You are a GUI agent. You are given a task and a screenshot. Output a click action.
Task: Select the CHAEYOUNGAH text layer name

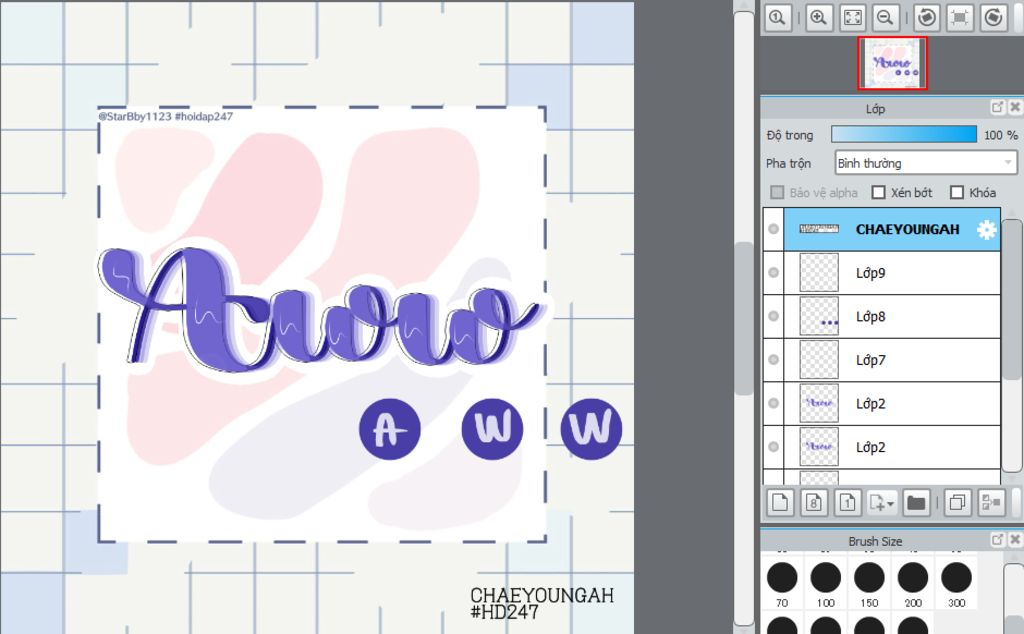[x=907, y=229]
